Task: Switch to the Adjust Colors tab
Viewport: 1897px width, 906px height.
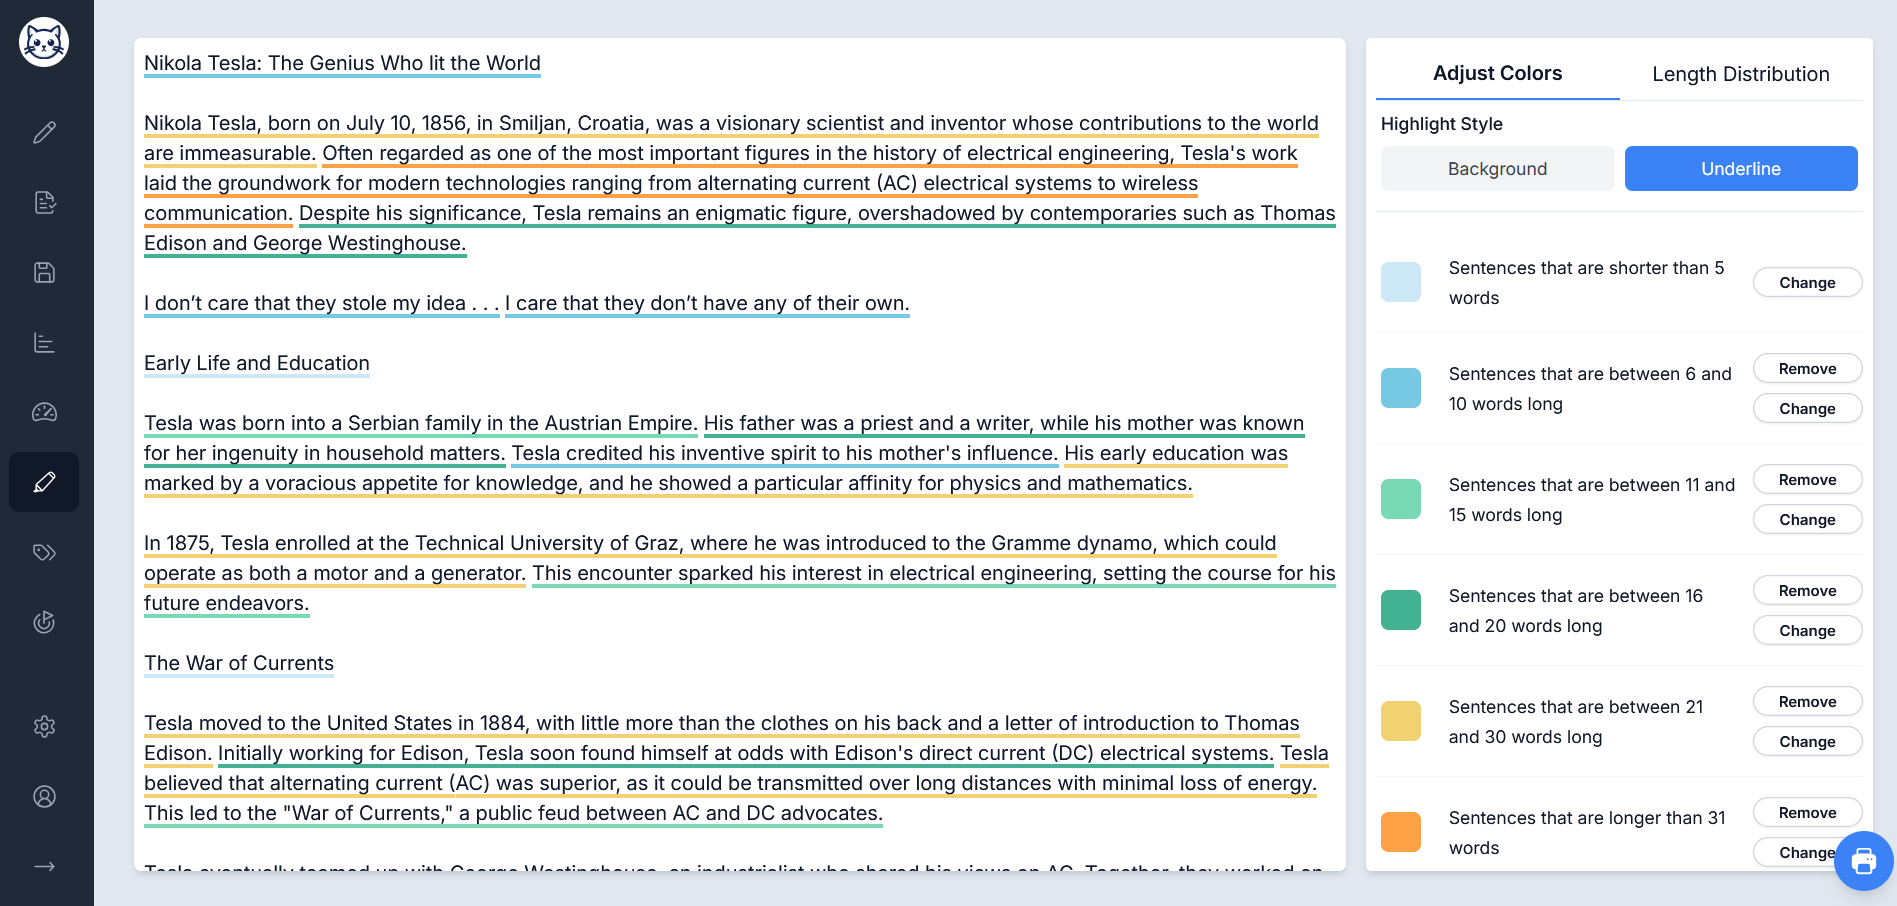Action: point(1497,73)
